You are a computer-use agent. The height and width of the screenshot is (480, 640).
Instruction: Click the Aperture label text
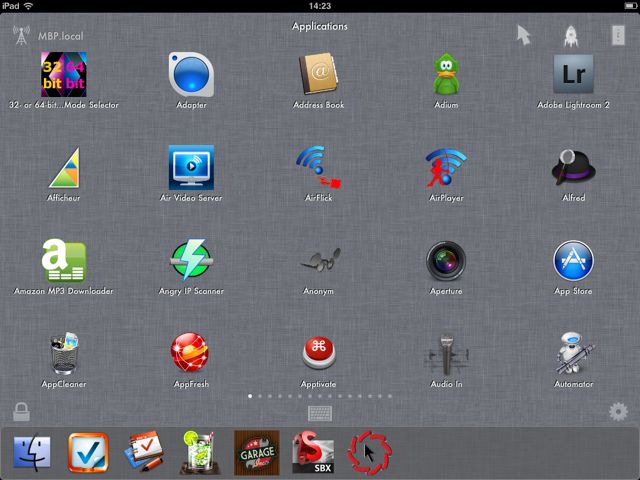(x=446, y=291)
